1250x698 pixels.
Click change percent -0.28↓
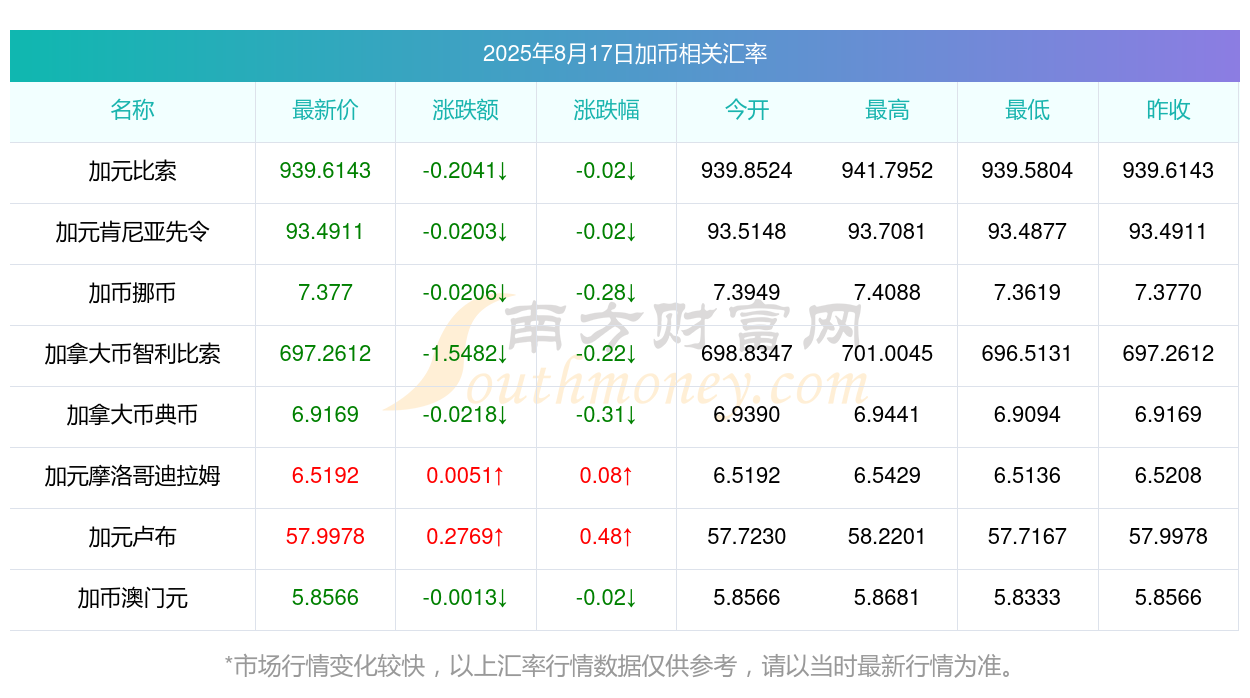606,293
